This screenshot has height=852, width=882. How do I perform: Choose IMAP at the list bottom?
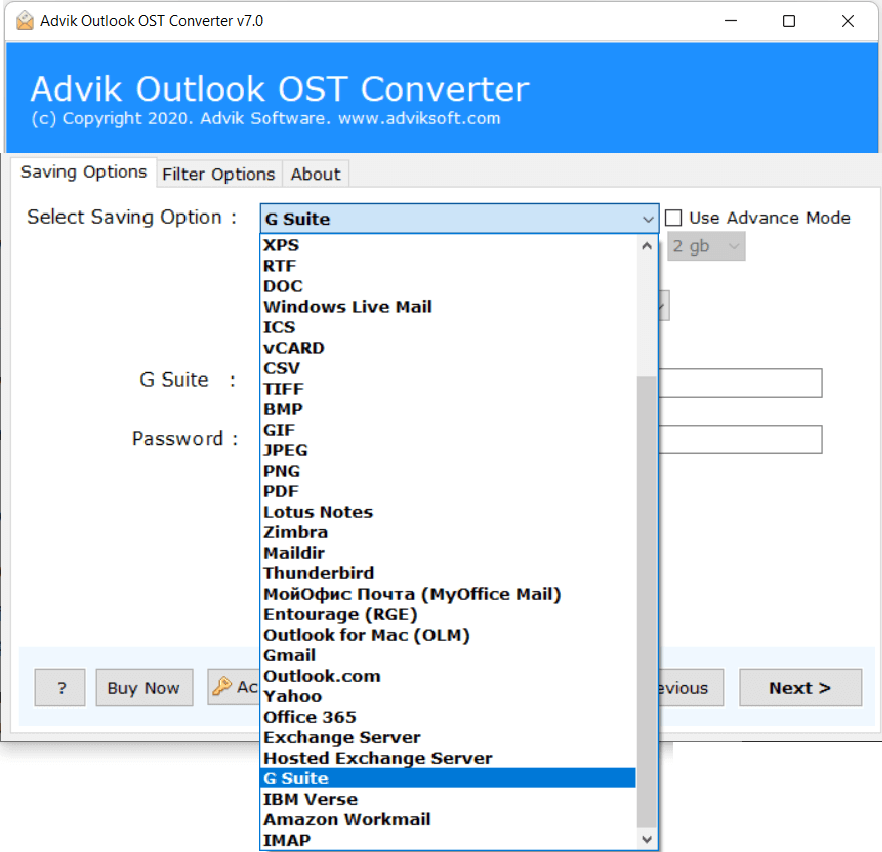287,840
